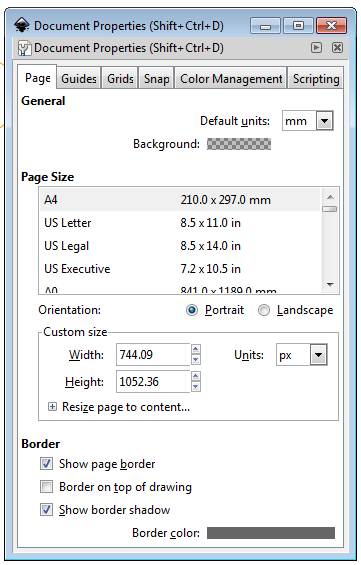Switch to the Guides tab
The width and height of the screenshot is (361, 565).
coord(79,78)
